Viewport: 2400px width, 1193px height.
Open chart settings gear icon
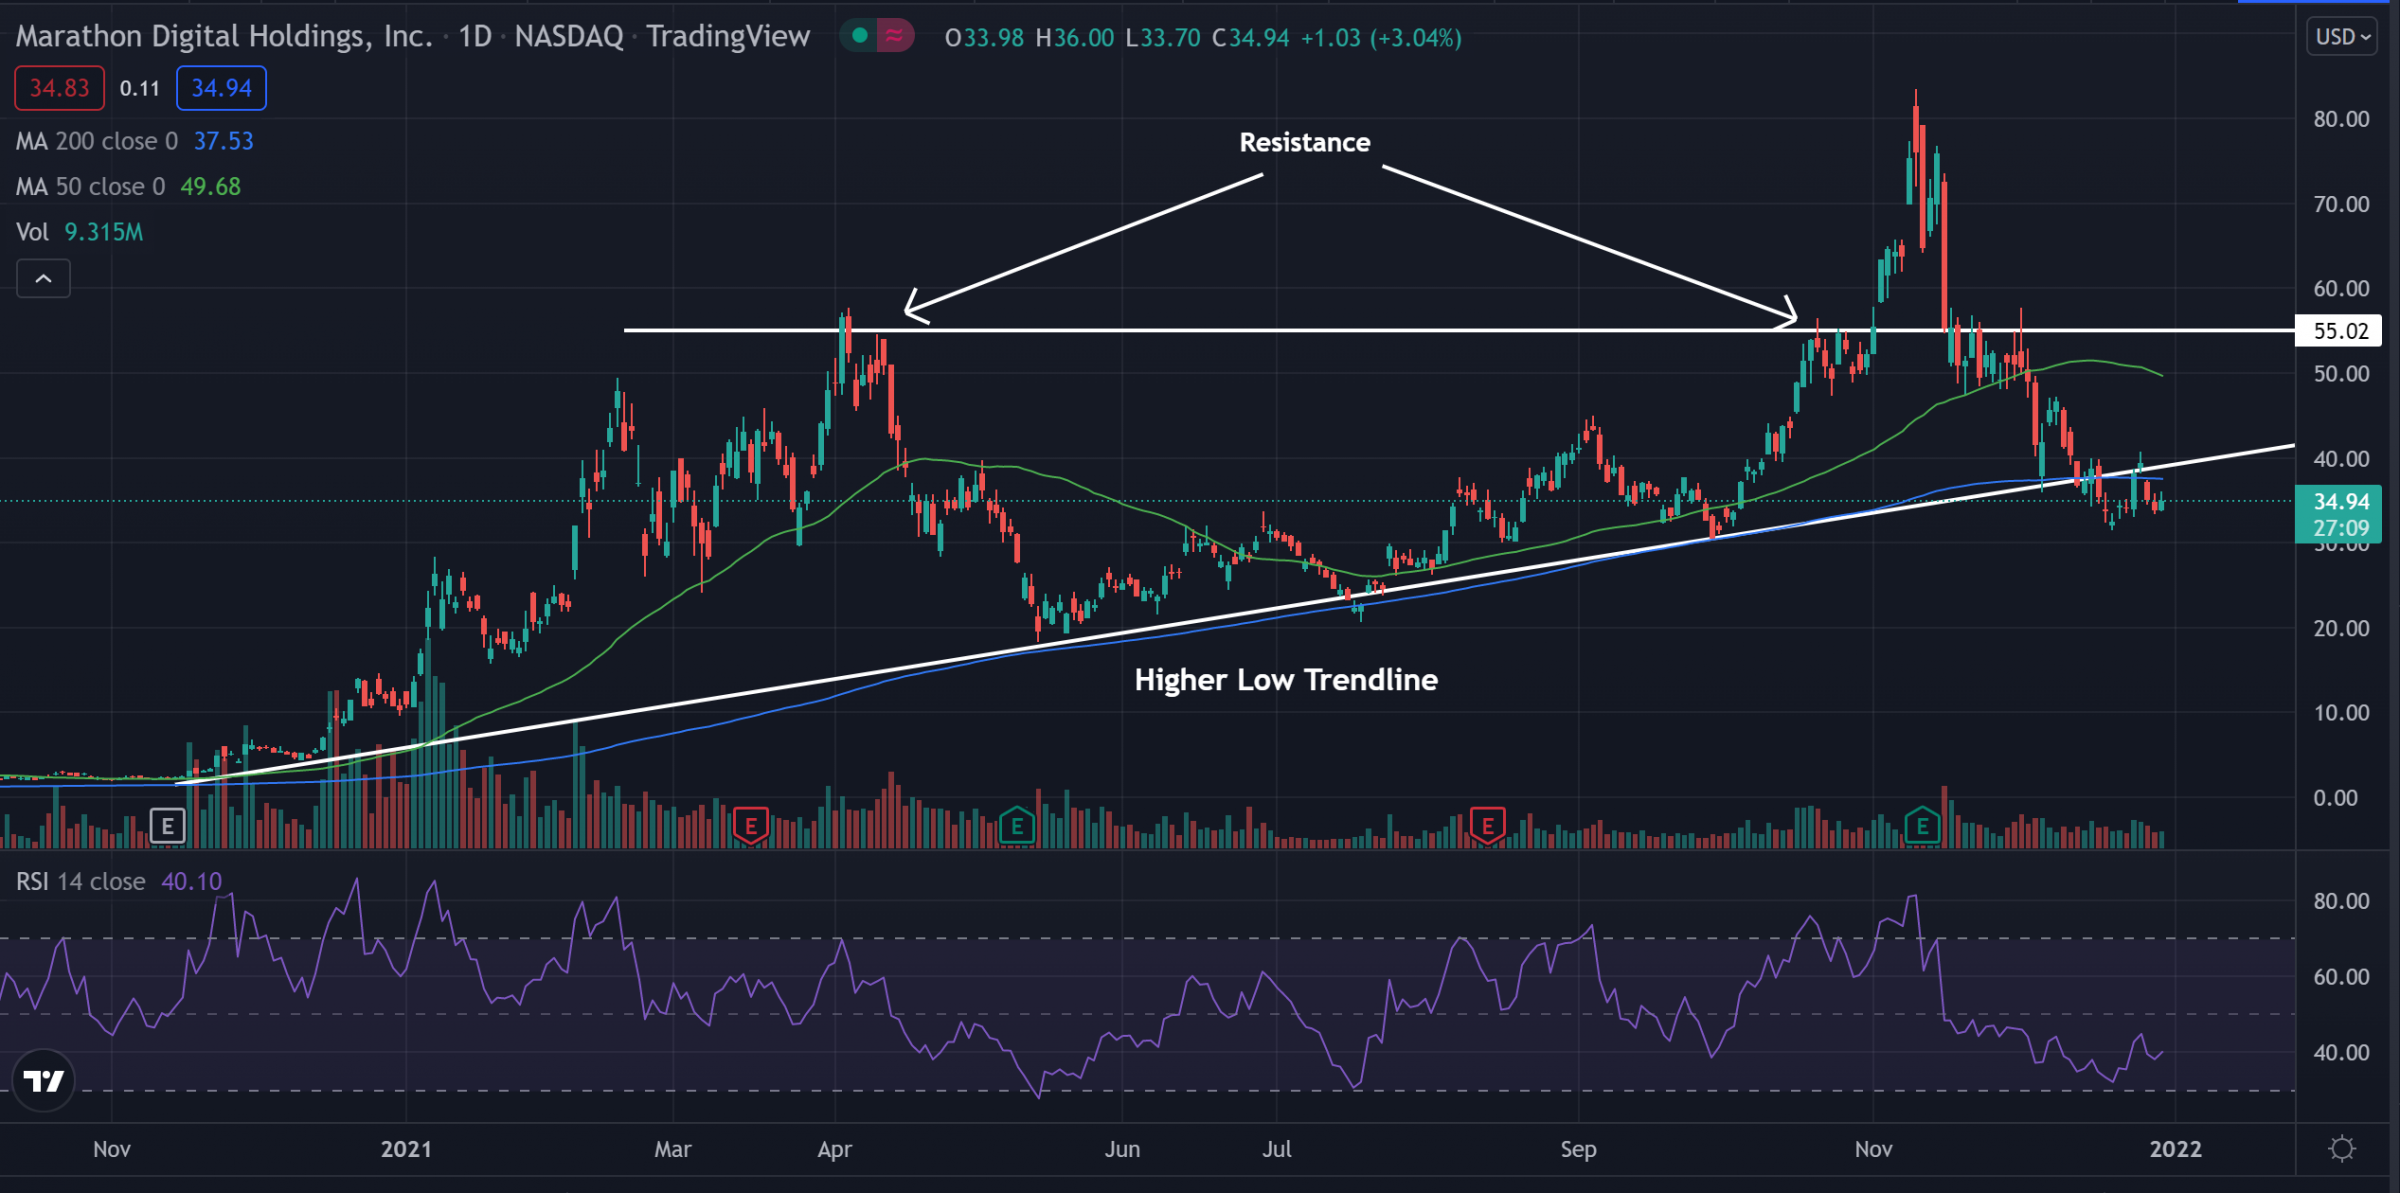pos(2342,1148)
